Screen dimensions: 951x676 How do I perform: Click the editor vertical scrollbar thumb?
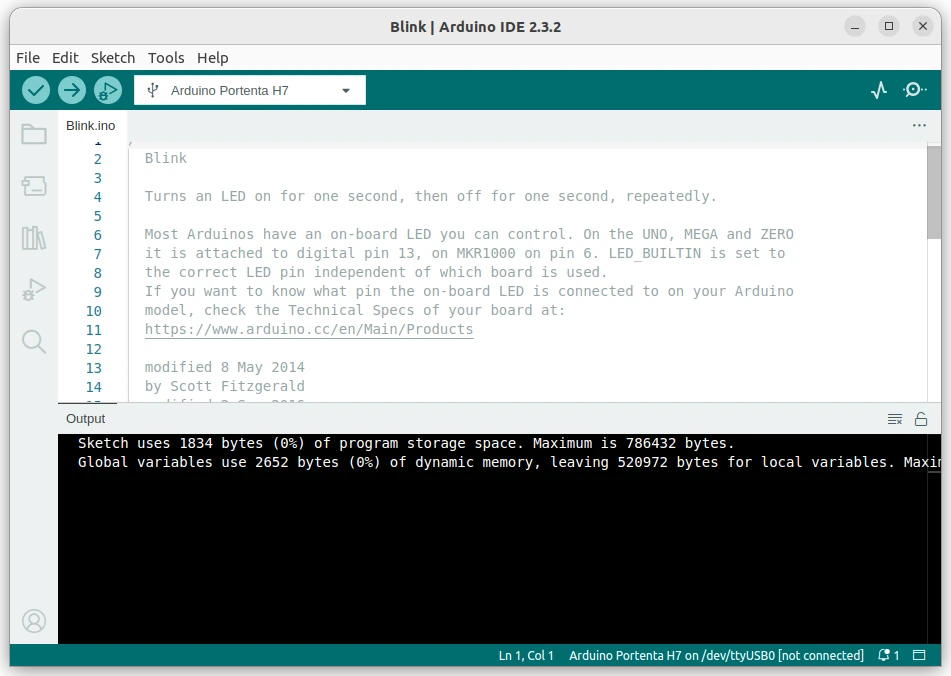tap(933, 192)
